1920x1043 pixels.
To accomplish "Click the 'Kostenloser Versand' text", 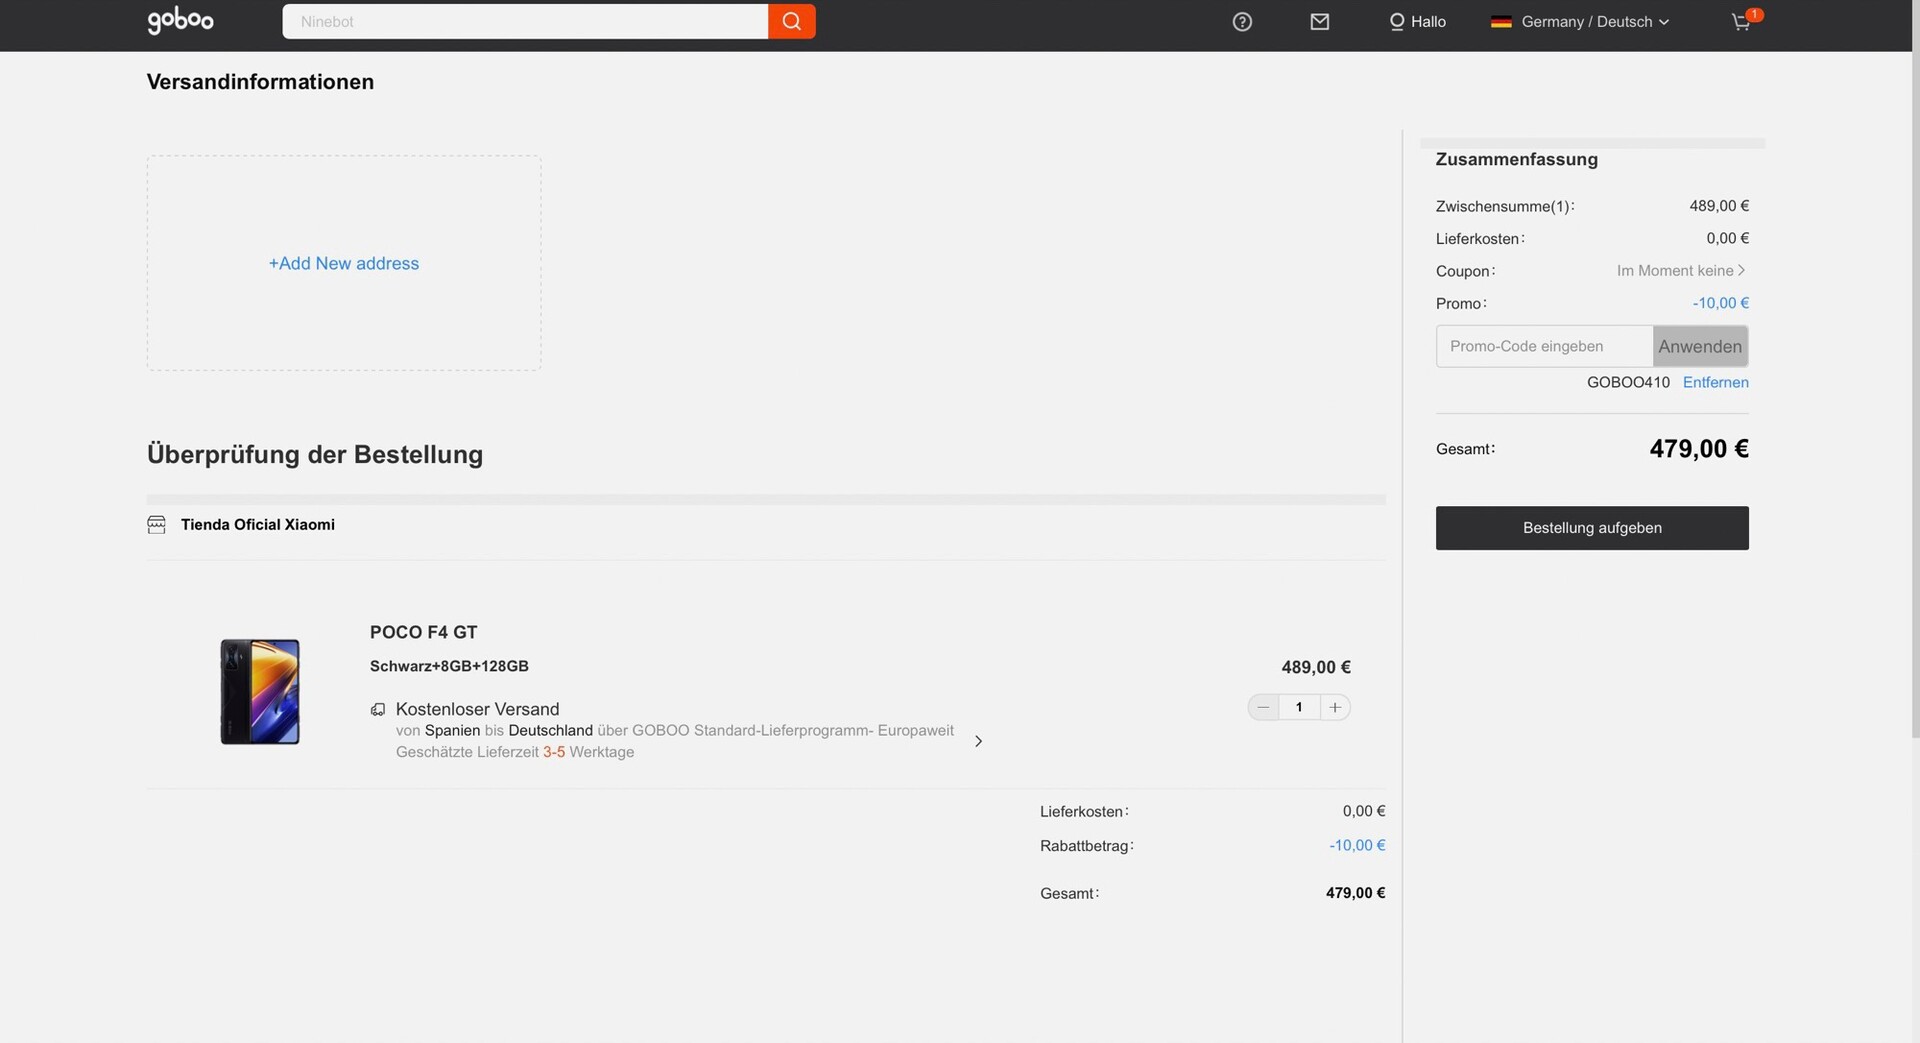I will [x=477, y=709].
